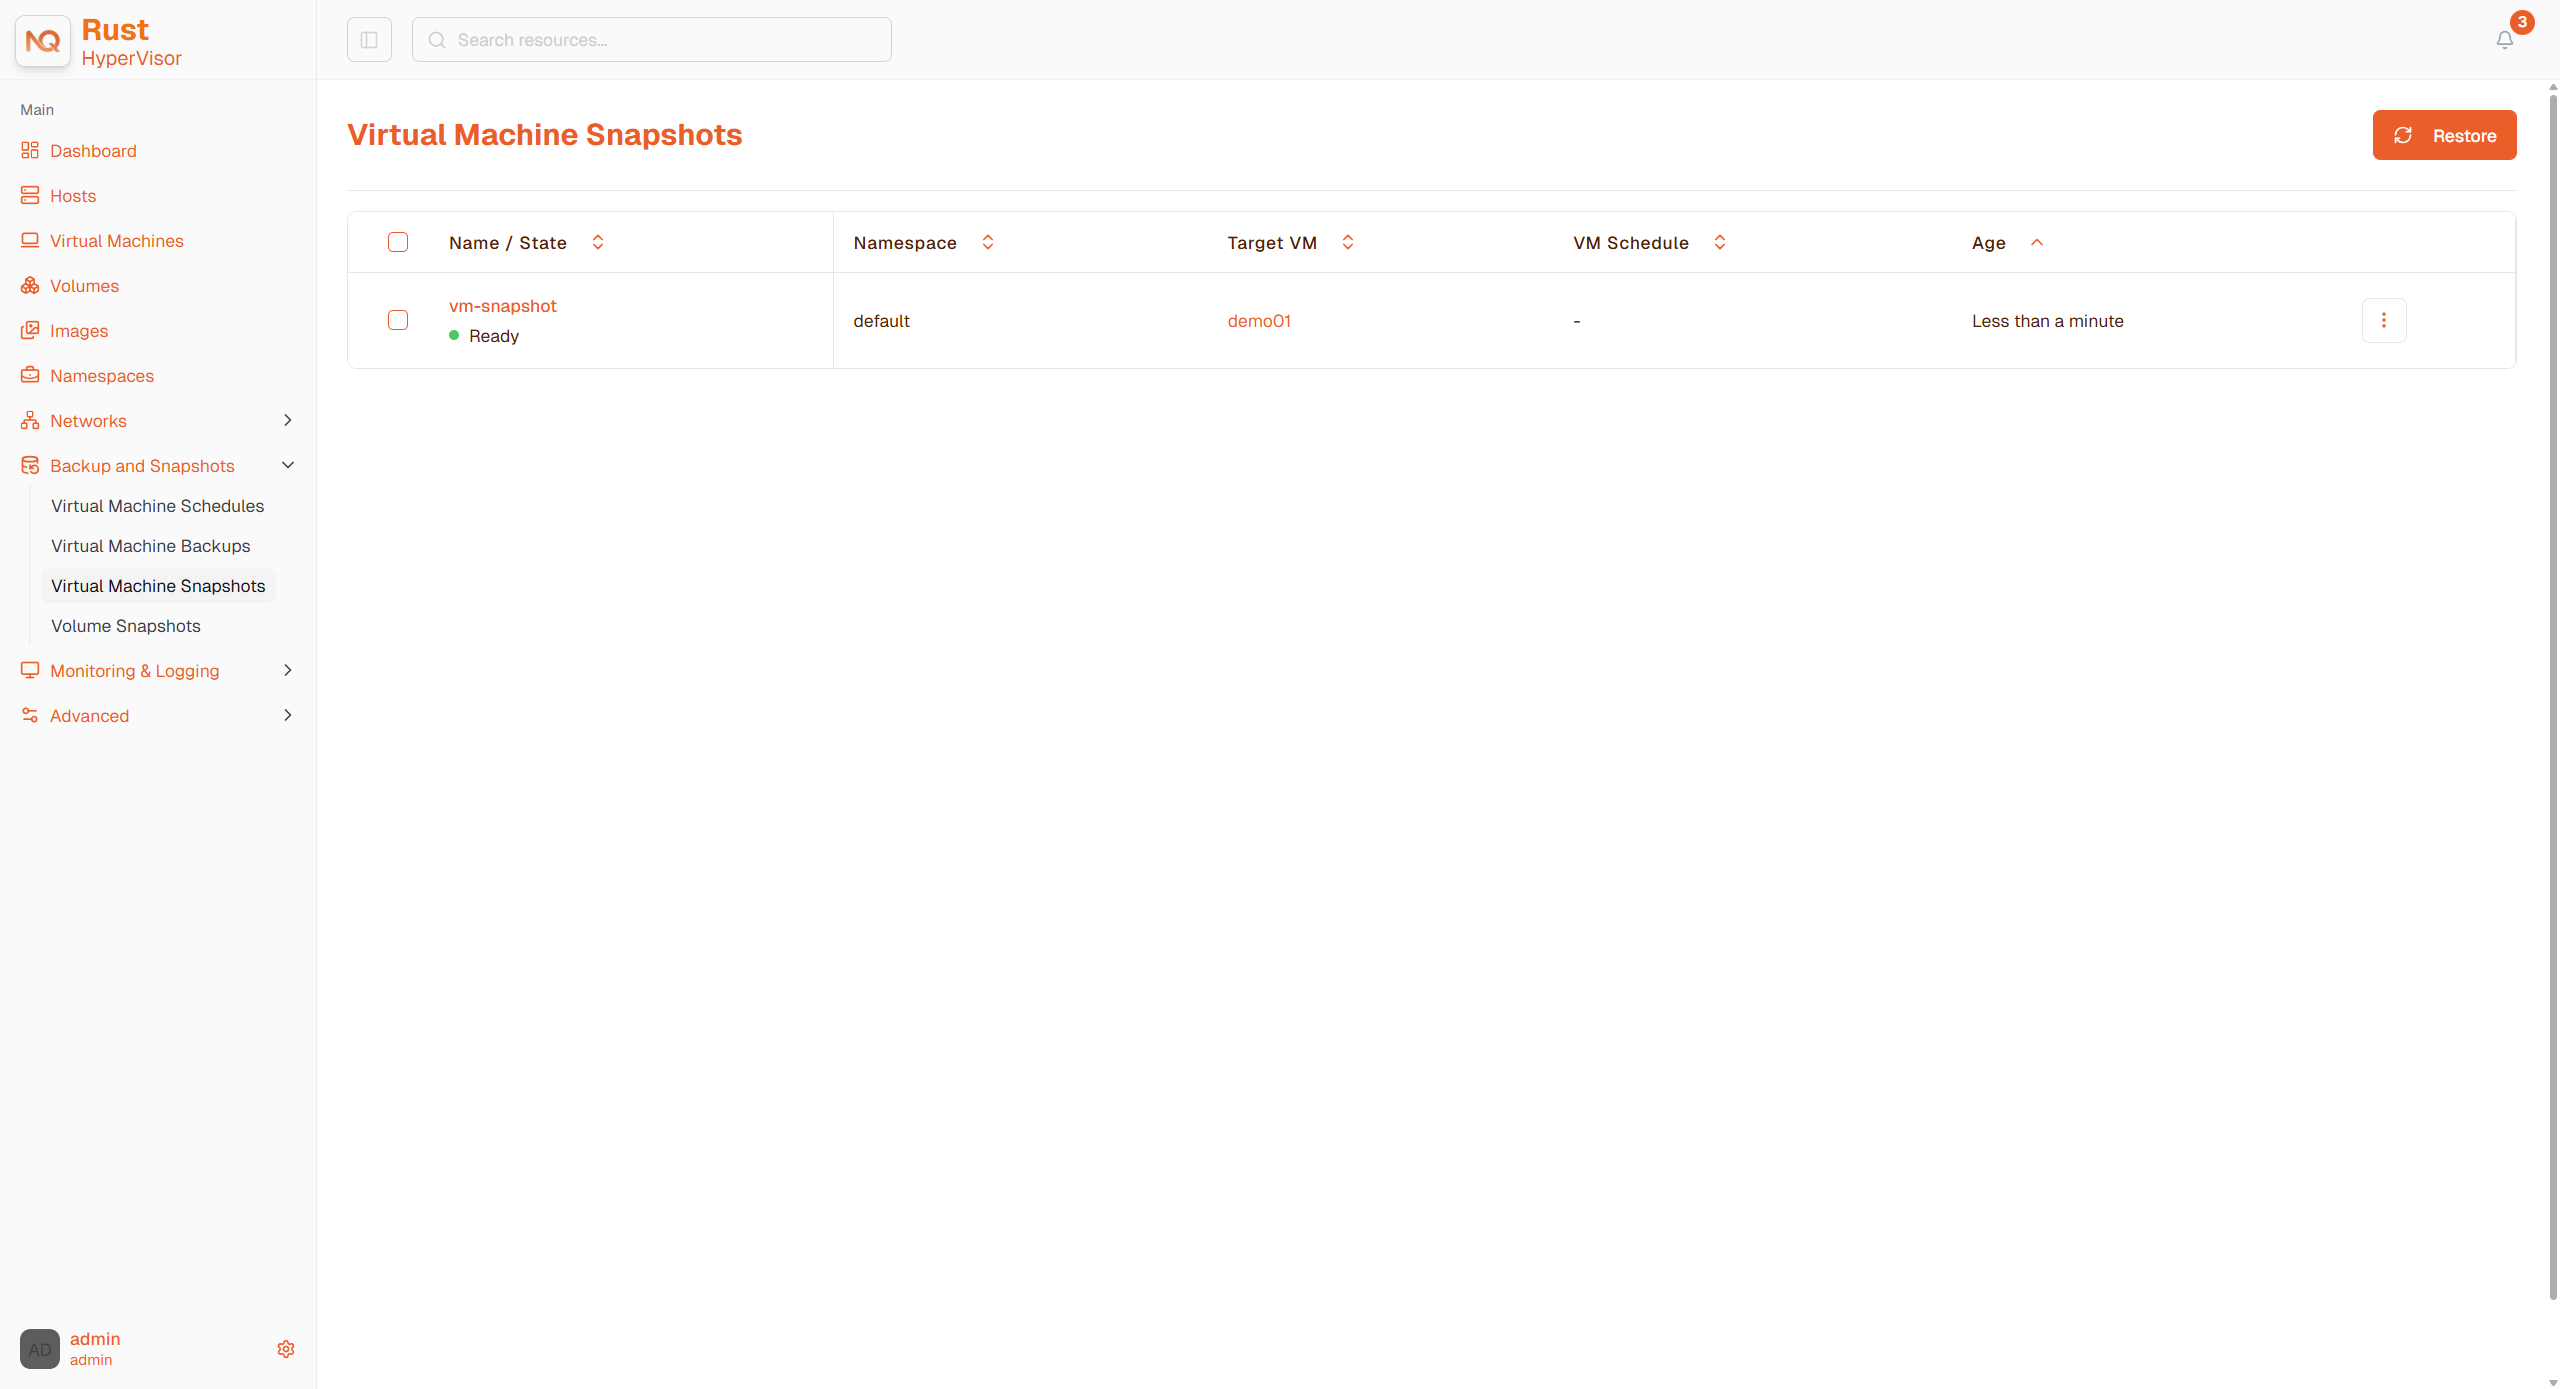Expand the Monitoring & Logging chevron

click(288, 670)
